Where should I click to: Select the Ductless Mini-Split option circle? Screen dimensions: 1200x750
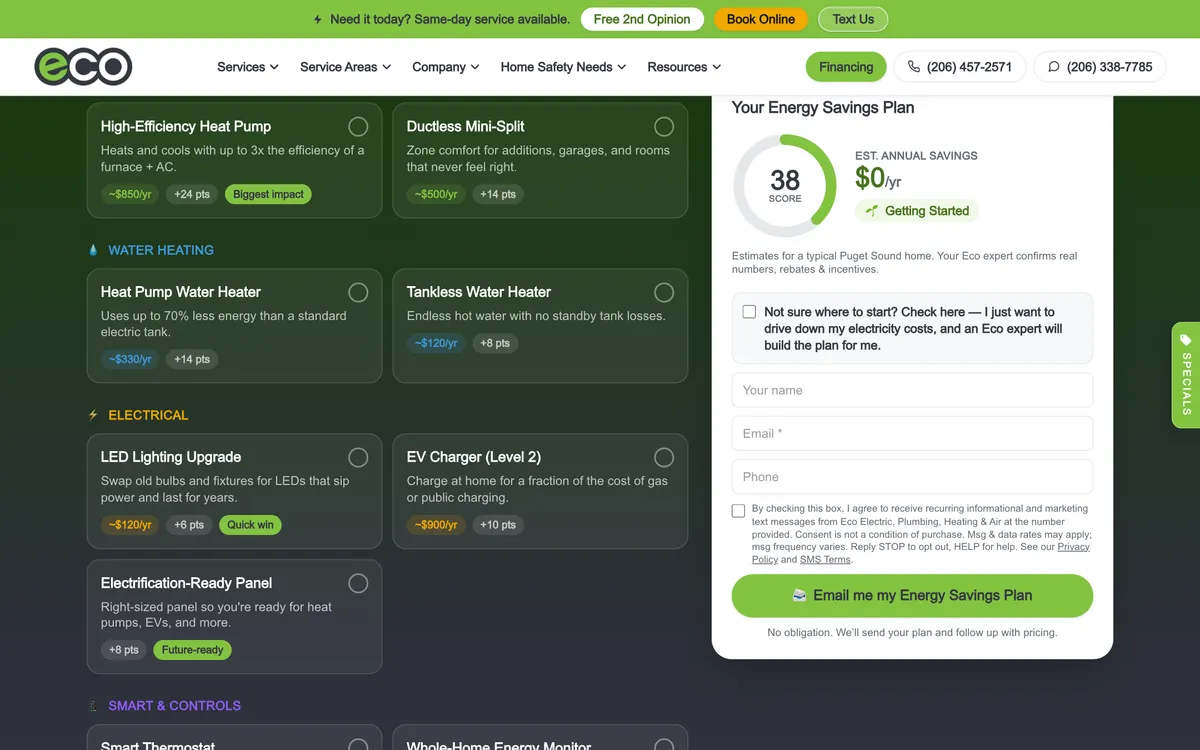(664, 126)
